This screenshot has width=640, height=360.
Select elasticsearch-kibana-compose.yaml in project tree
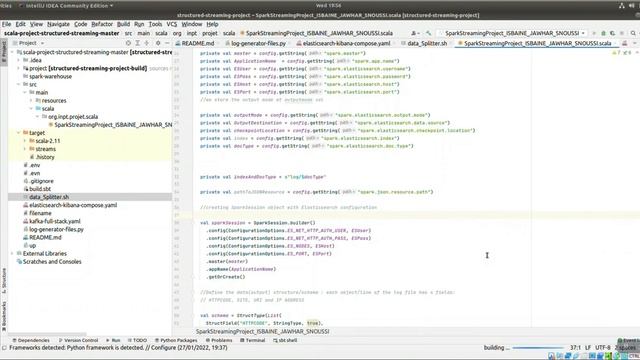(x=73, y=205)
